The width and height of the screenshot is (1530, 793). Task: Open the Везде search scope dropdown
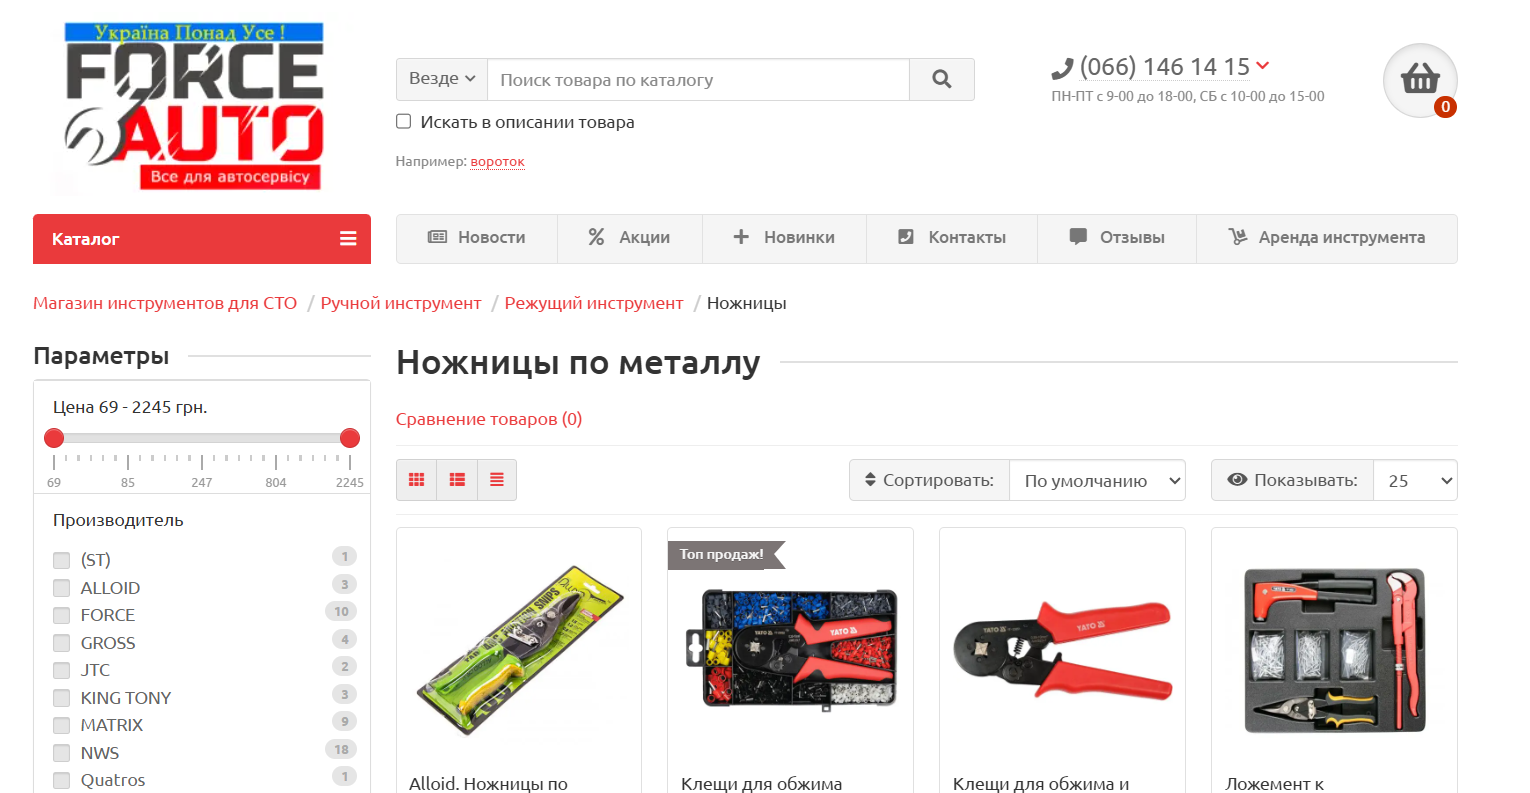(442, 79)
